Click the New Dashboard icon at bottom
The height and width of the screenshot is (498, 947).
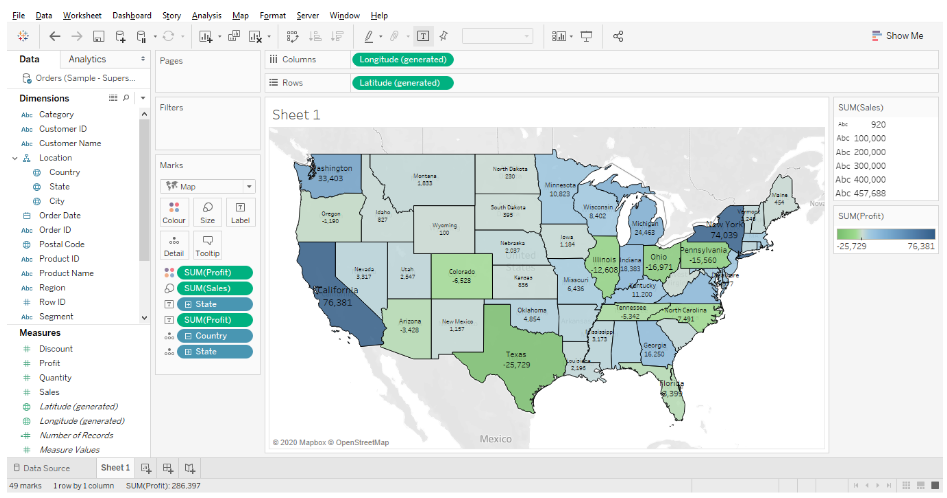pyautogui.click(x=168, y=468)
